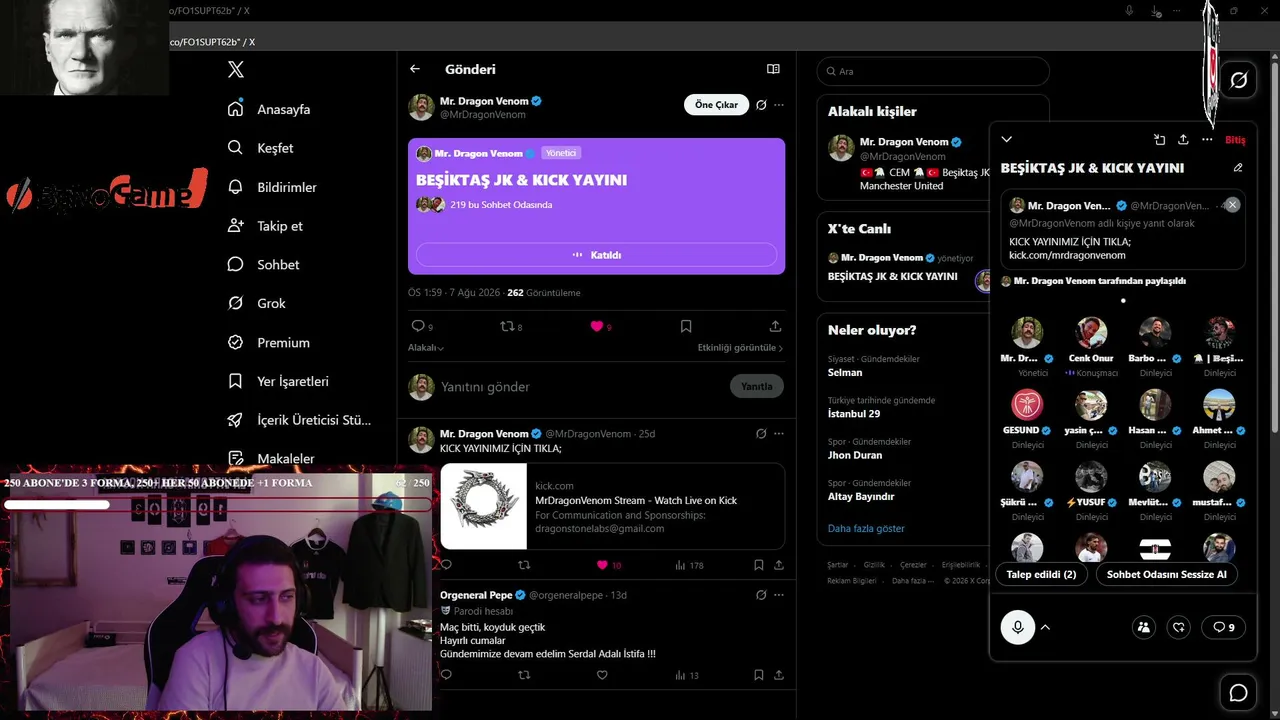Edit the Space title with pencil icon
Image resolution: width=1280 pixels, height=720 pixels.
click(1238, 168)
